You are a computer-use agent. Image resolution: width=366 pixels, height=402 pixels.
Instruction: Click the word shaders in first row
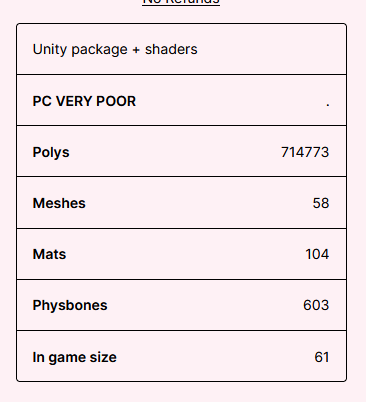click(x=171, y=49)
